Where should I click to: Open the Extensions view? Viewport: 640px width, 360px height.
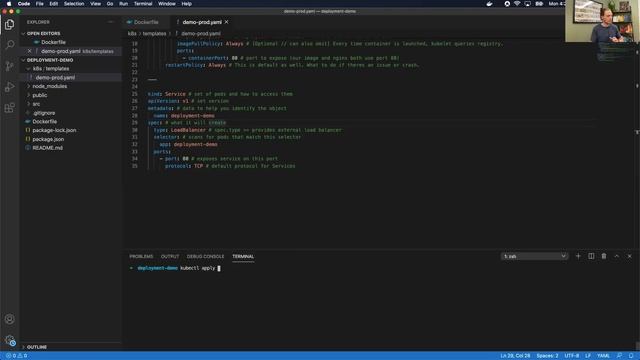[x=9, y=108]
